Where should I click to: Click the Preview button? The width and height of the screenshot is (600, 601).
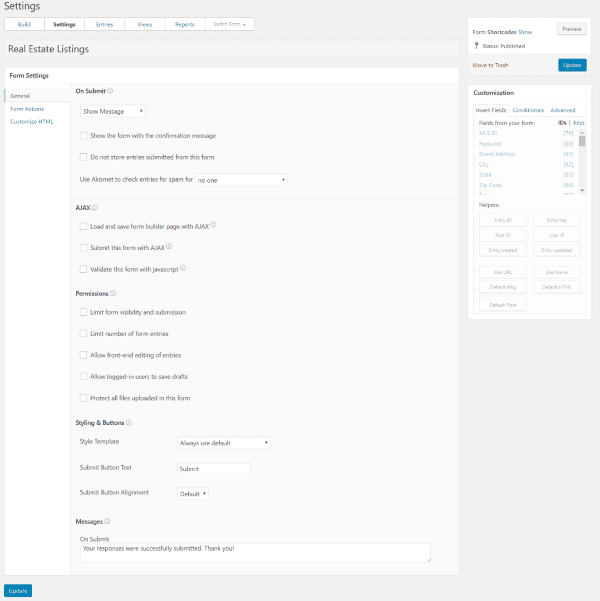click(x=572, y=30)
